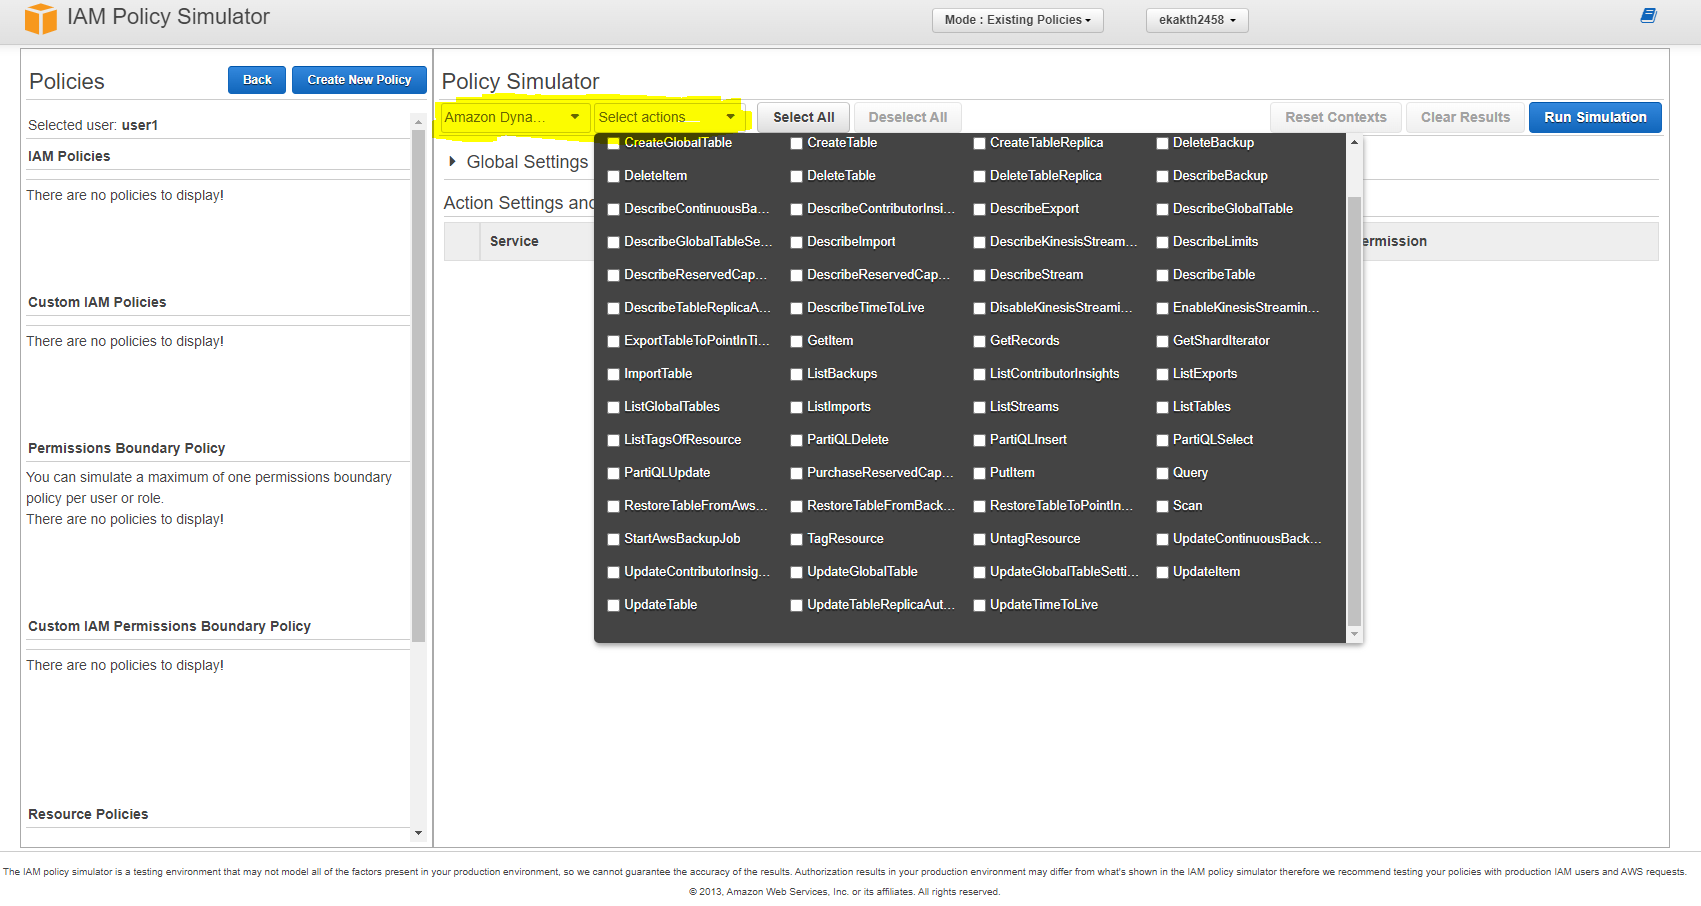The image size is (1701, 906).
Task: Click the Custom IAM Permissions Boundary Policy heading
Action: 169,626
